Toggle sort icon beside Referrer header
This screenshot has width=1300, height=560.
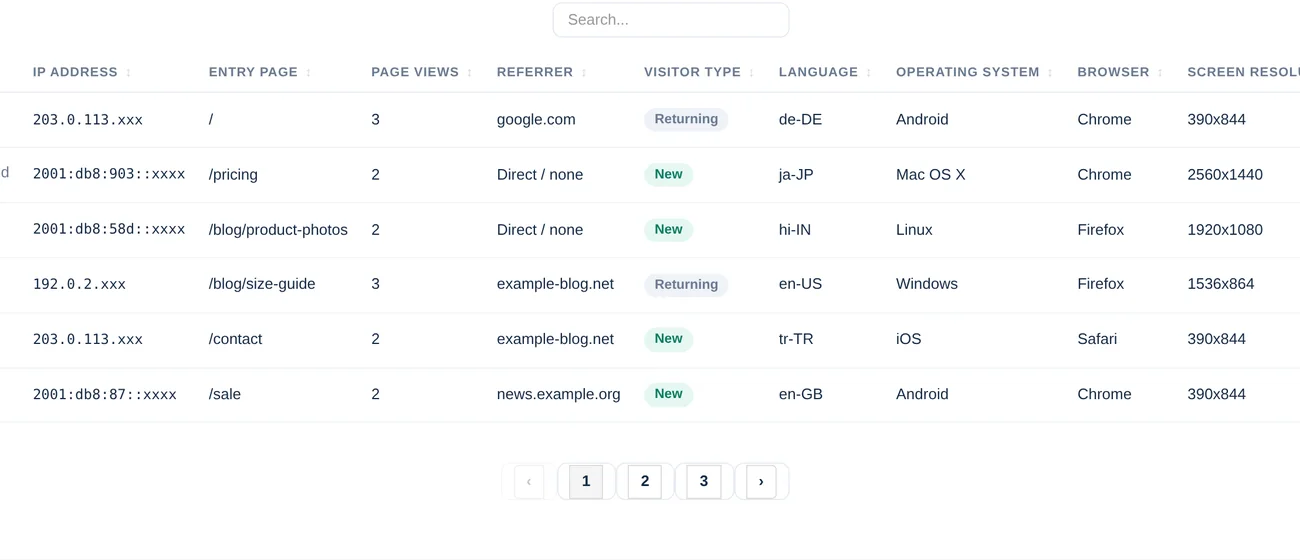[x=584, y=73]
